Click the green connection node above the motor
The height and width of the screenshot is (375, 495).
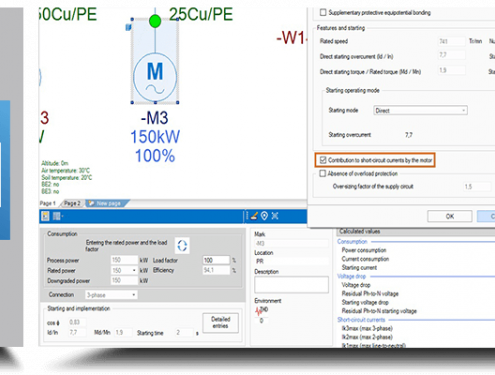point(155,21)
